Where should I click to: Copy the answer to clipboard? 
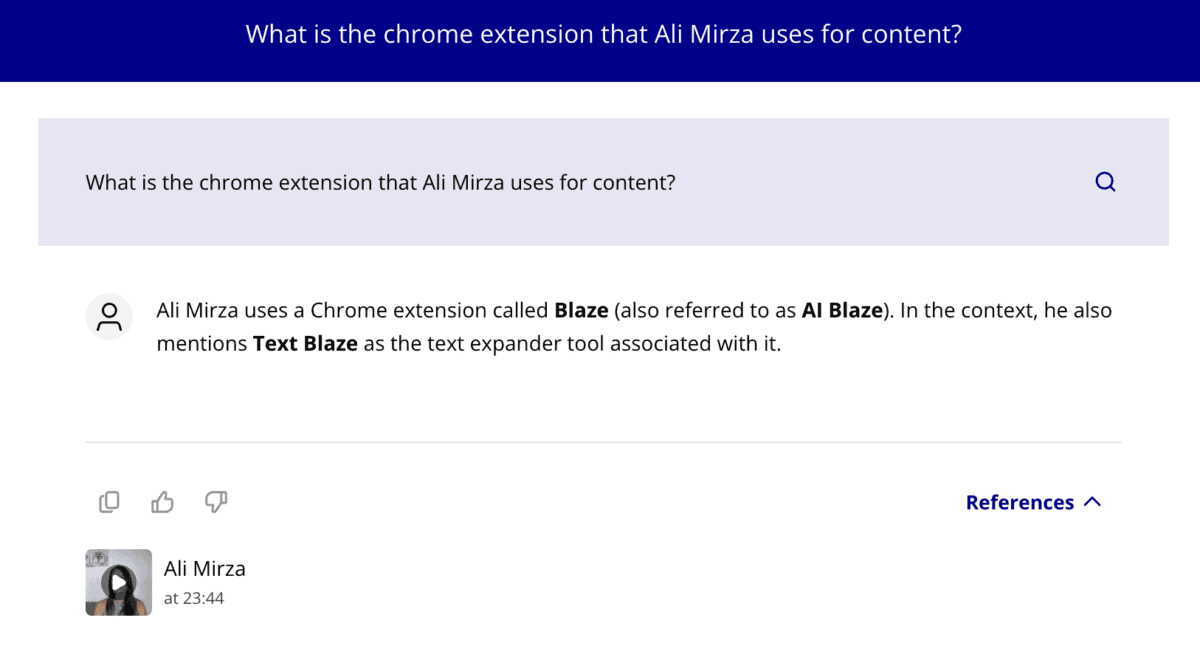click(109, 502)
